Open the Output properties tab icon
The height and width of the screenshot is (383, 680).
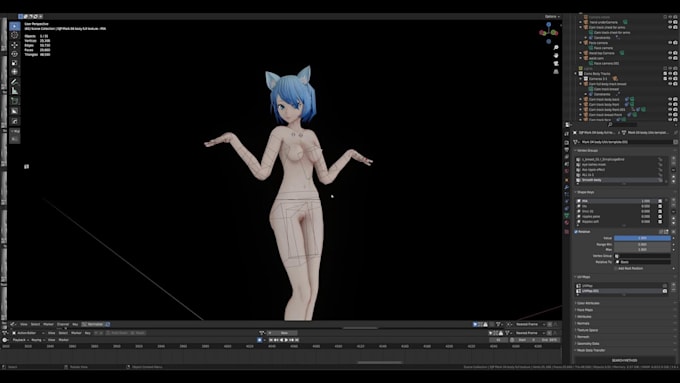tap(567, 150)
